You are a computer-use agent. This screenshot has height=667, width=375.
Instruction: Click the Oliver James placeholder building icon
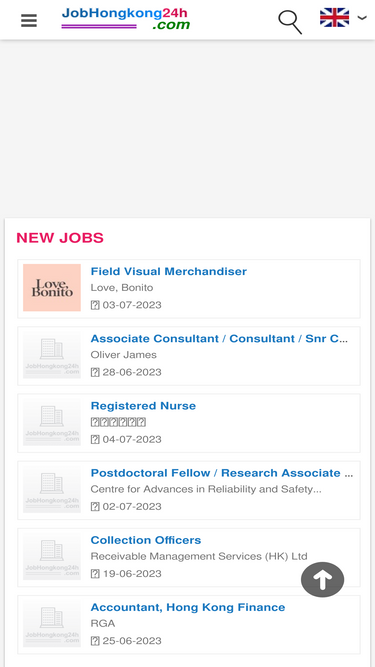pyautogui.click(x=52, y=355)
